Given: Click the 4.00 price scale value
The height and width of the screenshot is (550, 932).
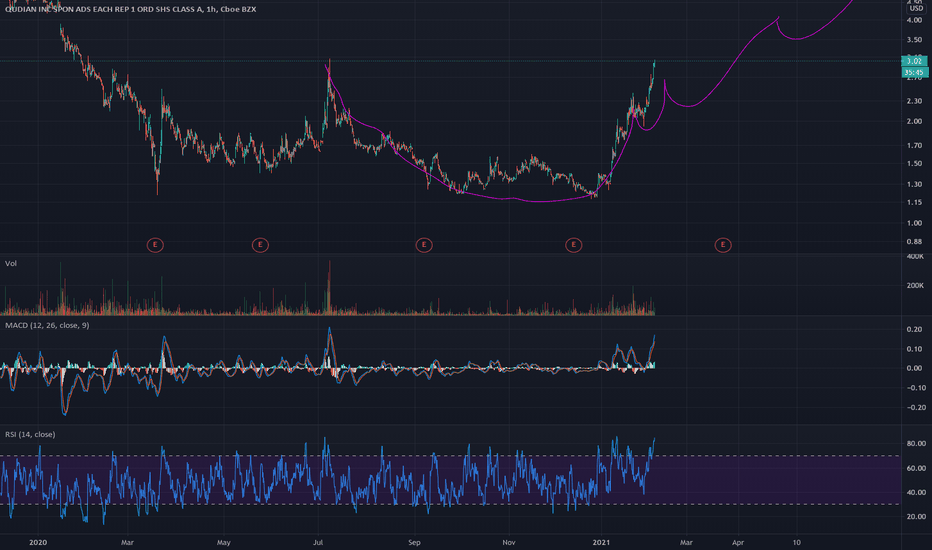Looking at the screenshot, I should coord(914,20).
